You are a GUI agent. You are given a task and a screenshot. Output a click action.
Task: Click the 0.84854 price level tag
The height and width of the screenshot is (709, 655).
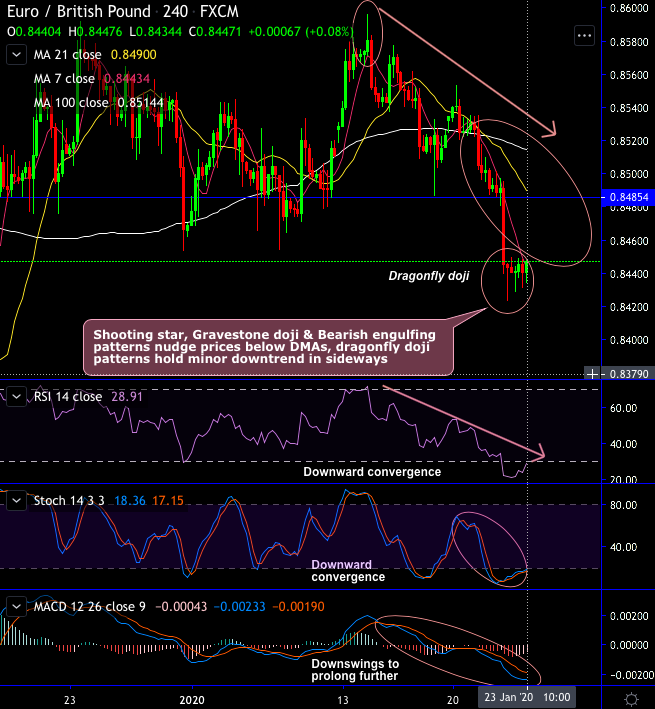629,198
